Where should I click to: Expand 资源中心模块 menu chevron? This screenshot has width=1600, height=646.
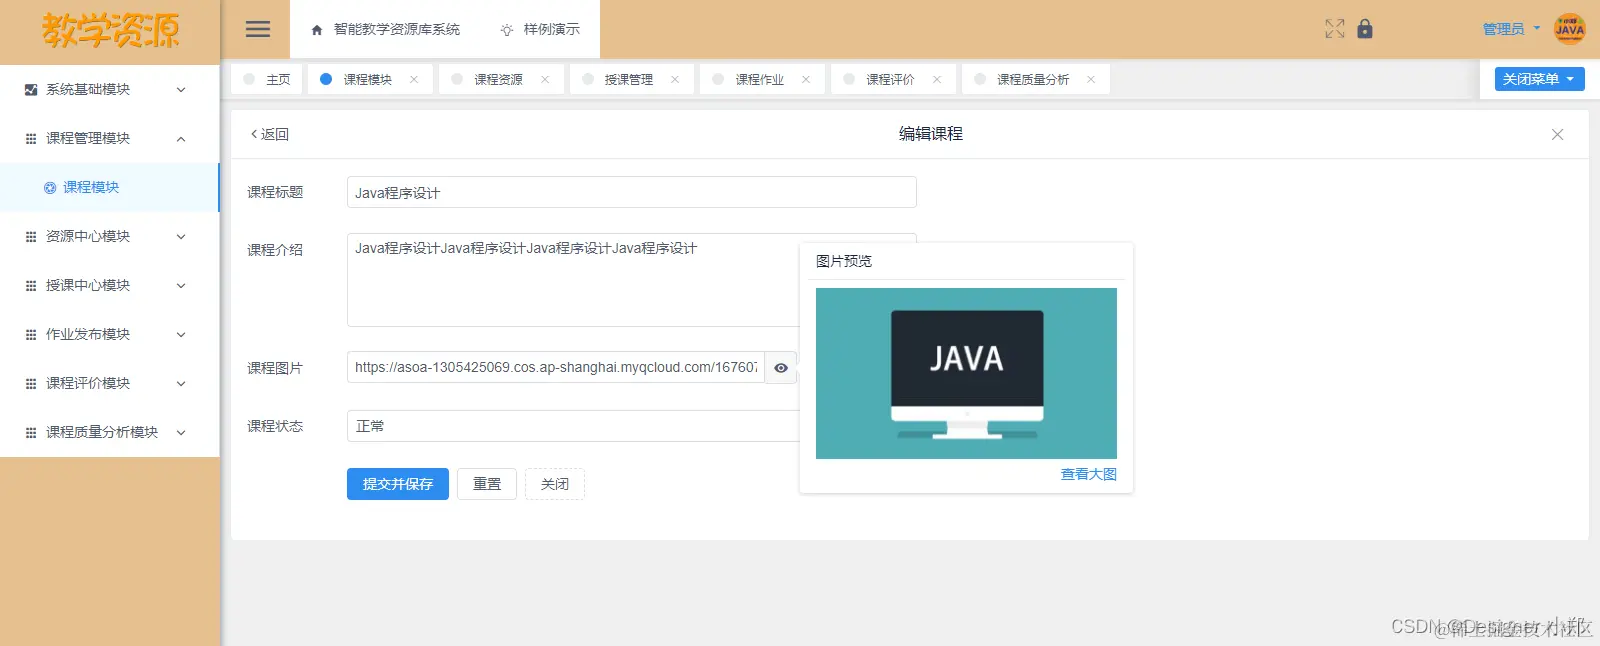[x=181, y=236]
